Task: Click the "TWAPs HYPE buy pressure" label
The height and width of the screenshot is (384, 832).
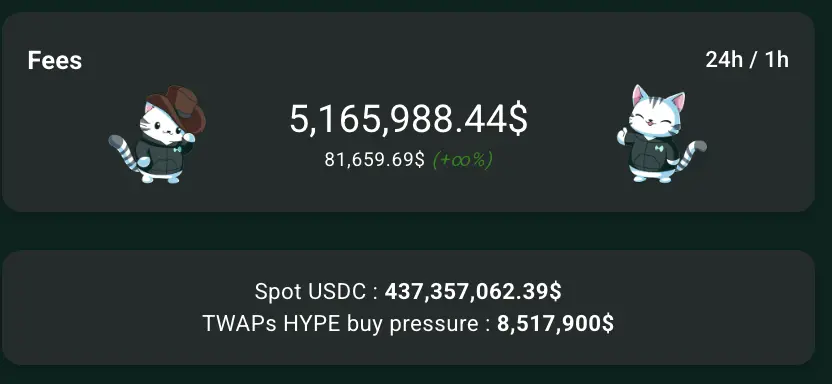Action: tap(341, 323)
